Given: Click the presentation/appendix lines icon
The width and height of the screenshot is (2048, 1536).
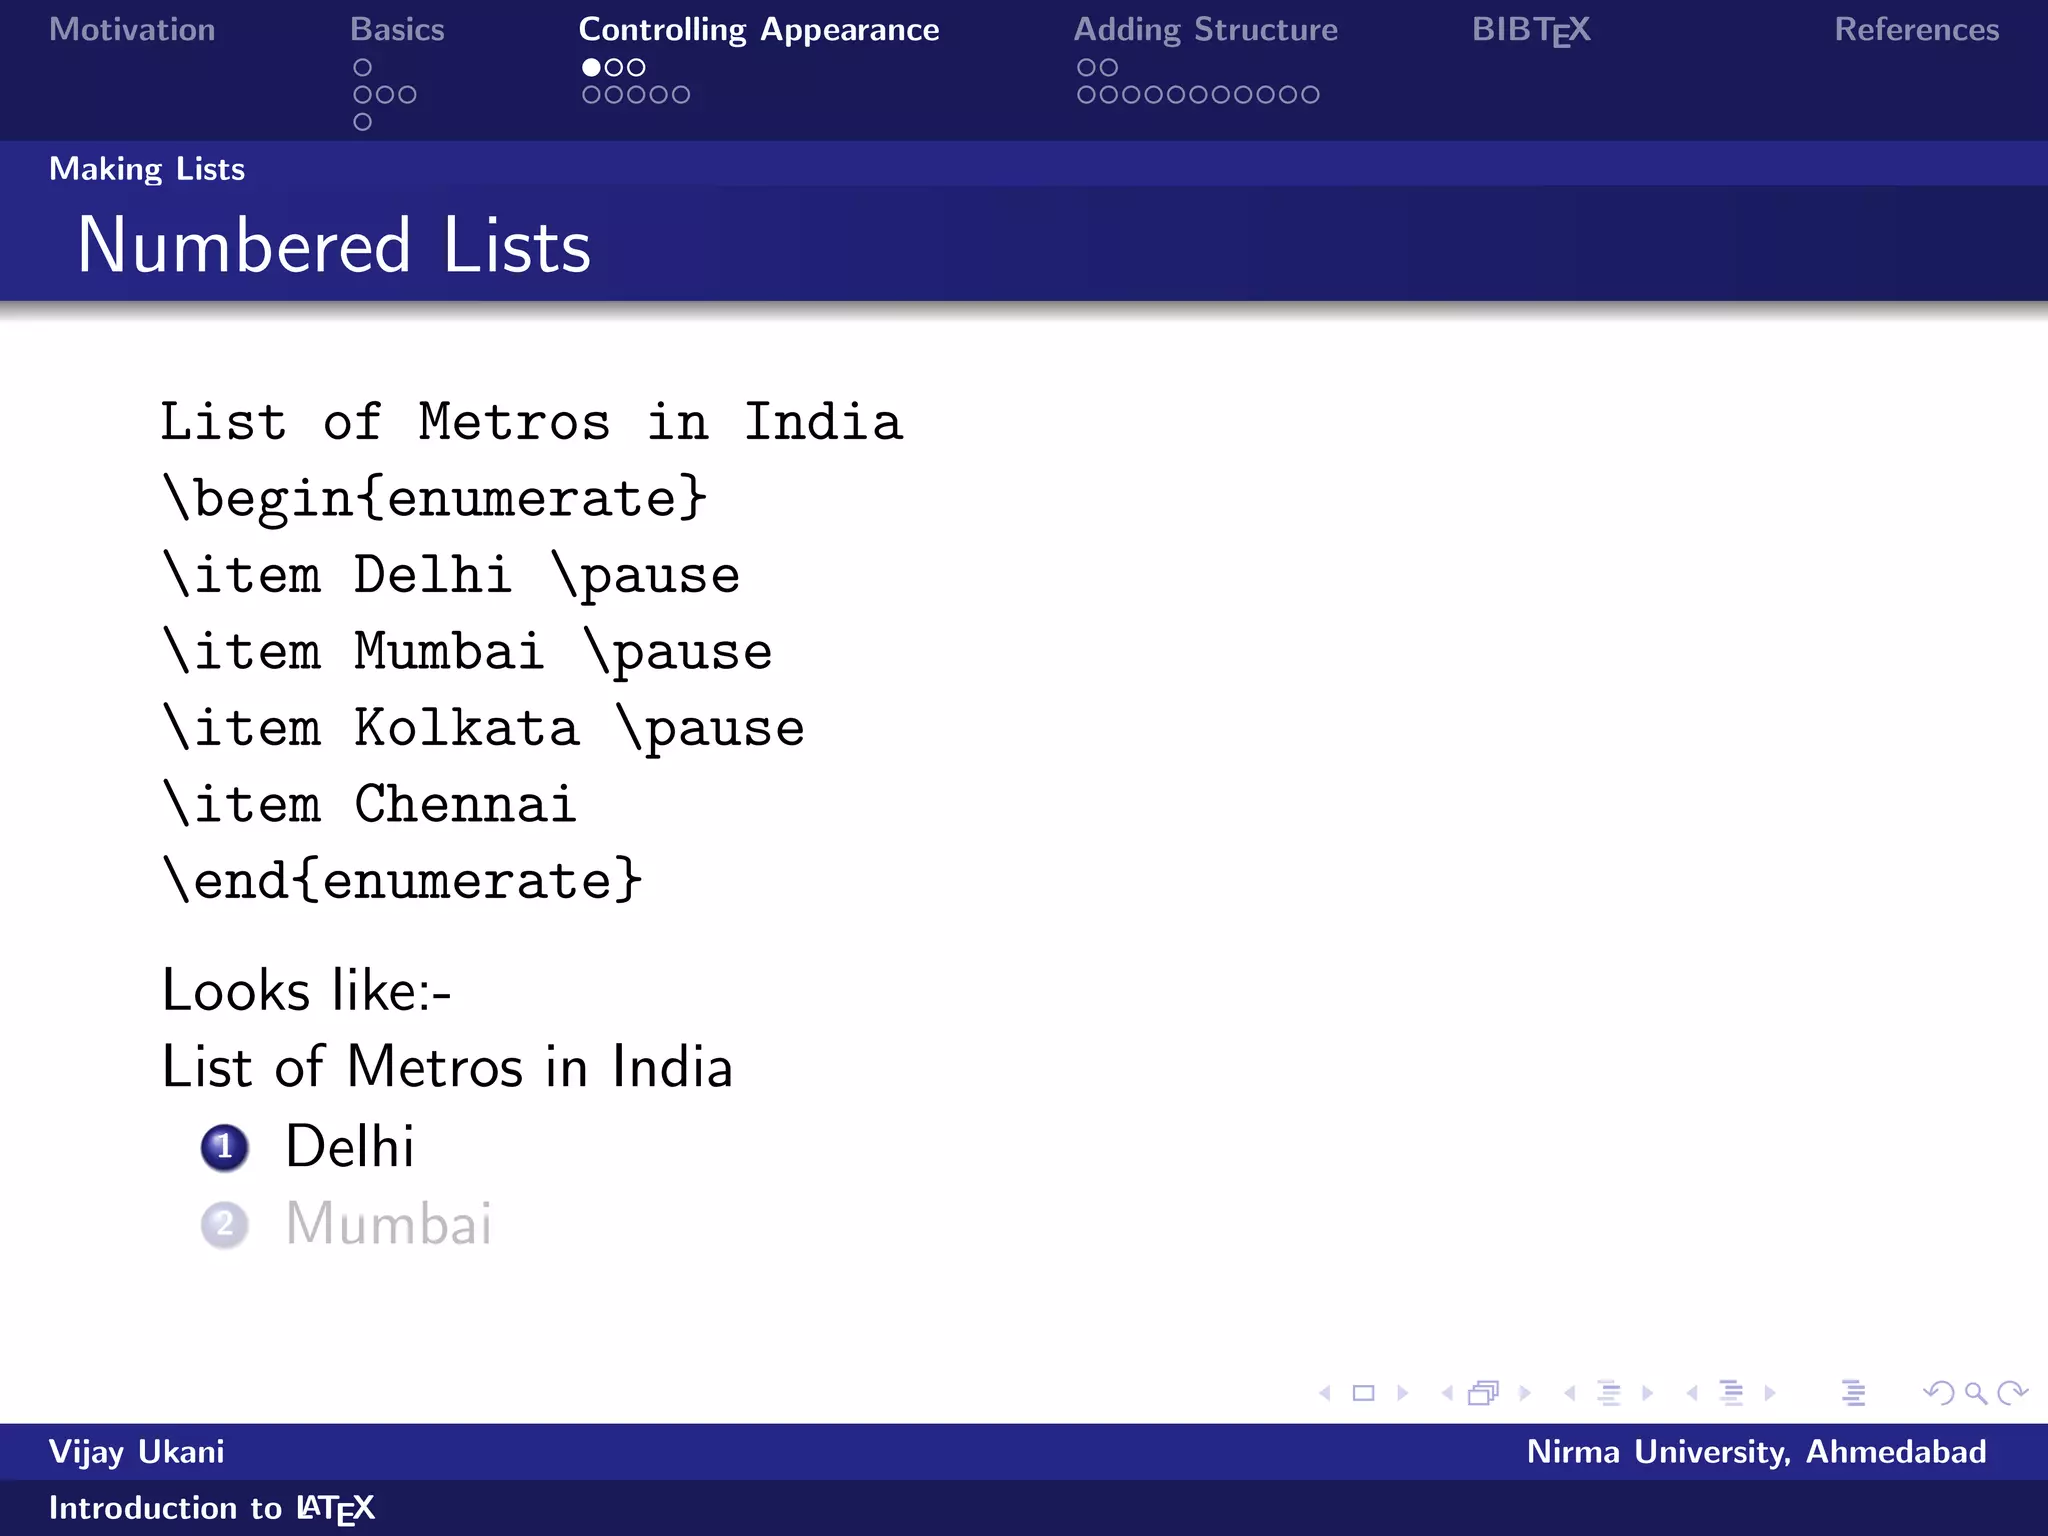Looking at the screenshot, I should (x=1853, y=1393).
